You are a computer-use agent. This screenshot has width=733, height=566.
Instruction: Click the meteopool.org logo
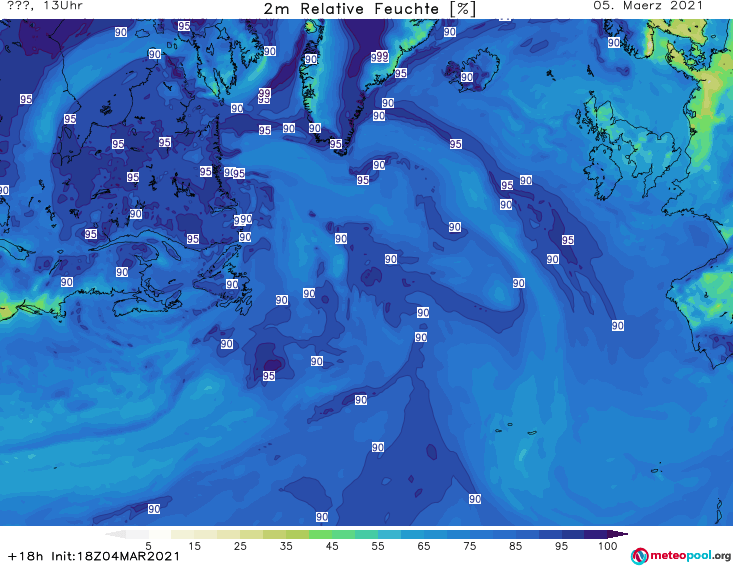(681, 556)
